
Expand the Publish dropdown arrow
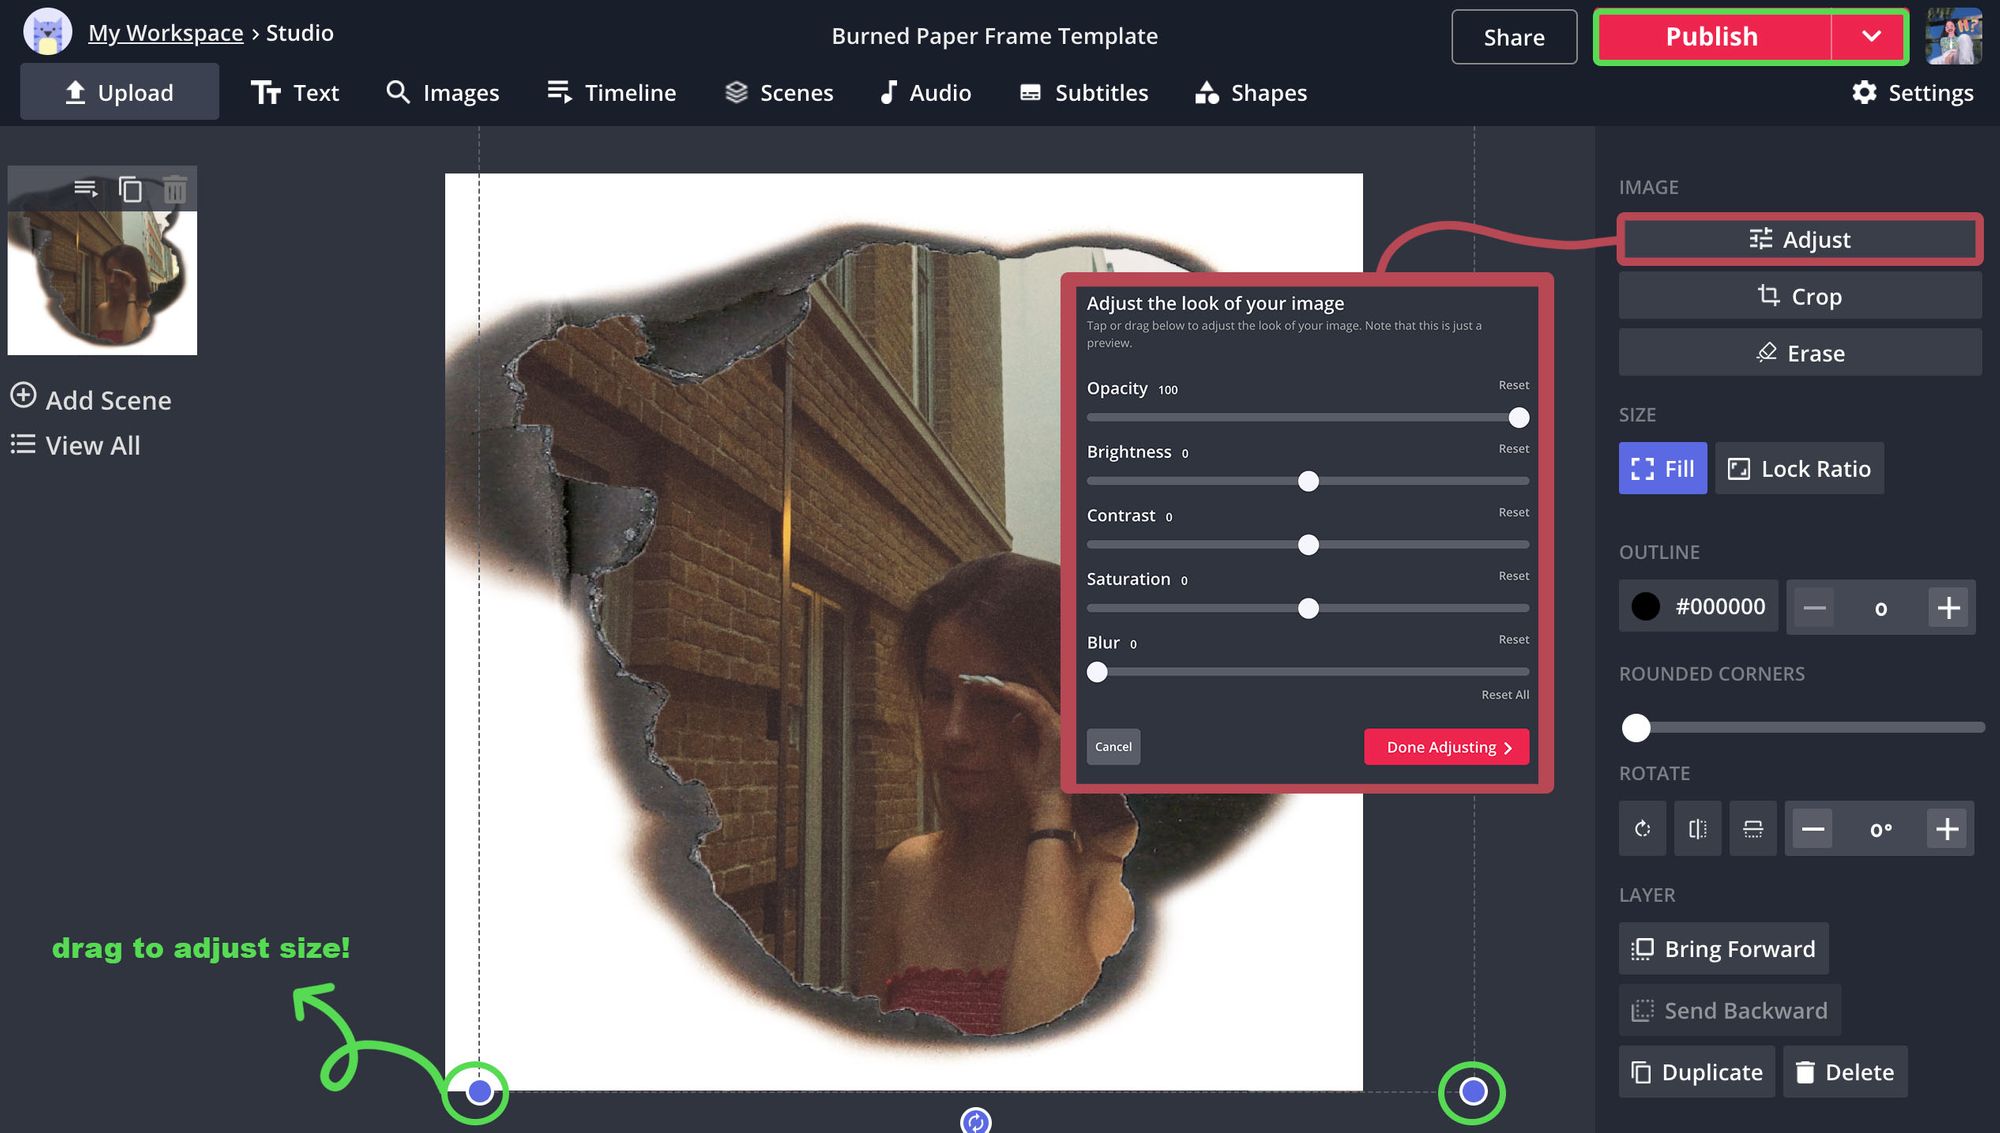[1871, 37]
